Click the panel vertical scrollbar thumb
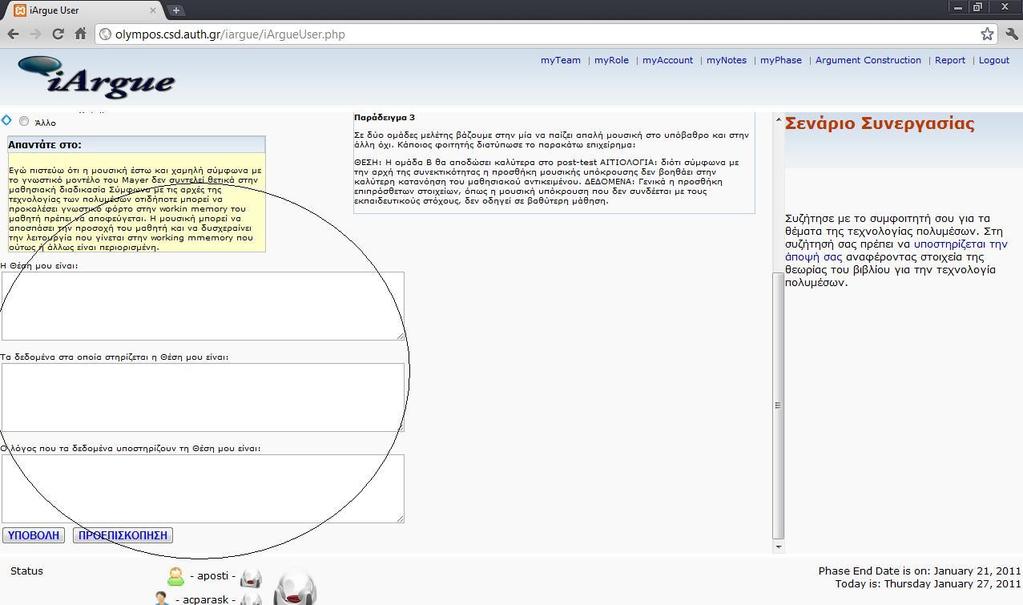Screen dimensions: 1023x605 click(x=778, y=405)
